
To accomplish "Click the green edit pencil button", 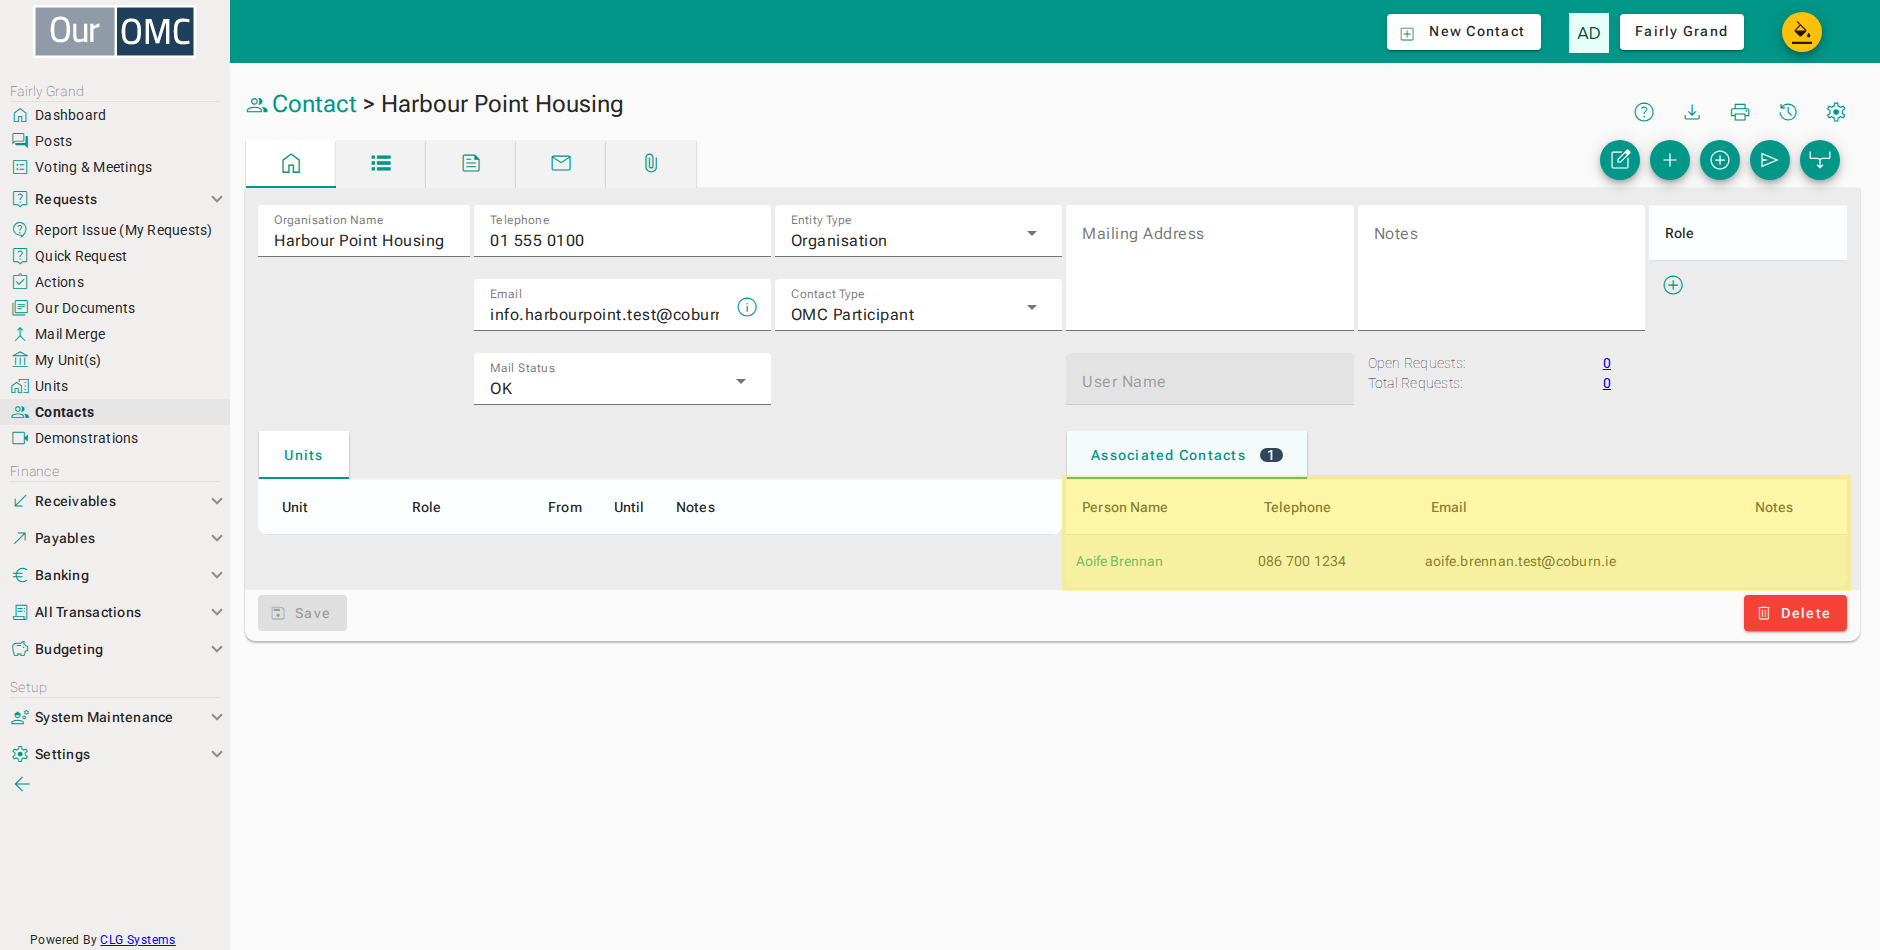I will coord(1620,160).
